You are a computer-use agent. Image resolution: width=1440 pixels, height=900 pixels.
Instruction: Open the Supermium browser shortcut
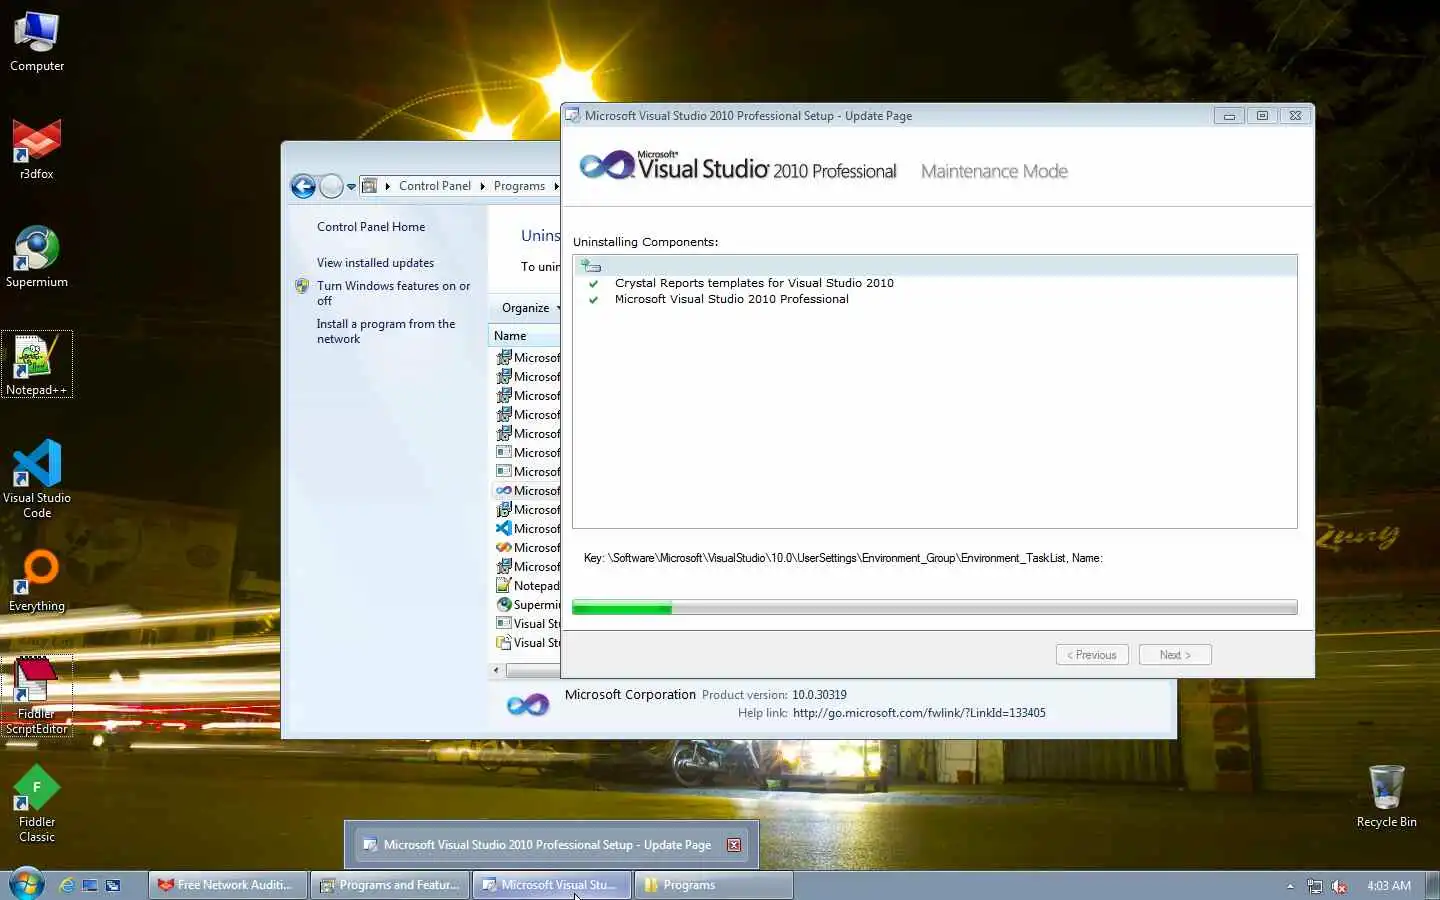tap(37, 258)
